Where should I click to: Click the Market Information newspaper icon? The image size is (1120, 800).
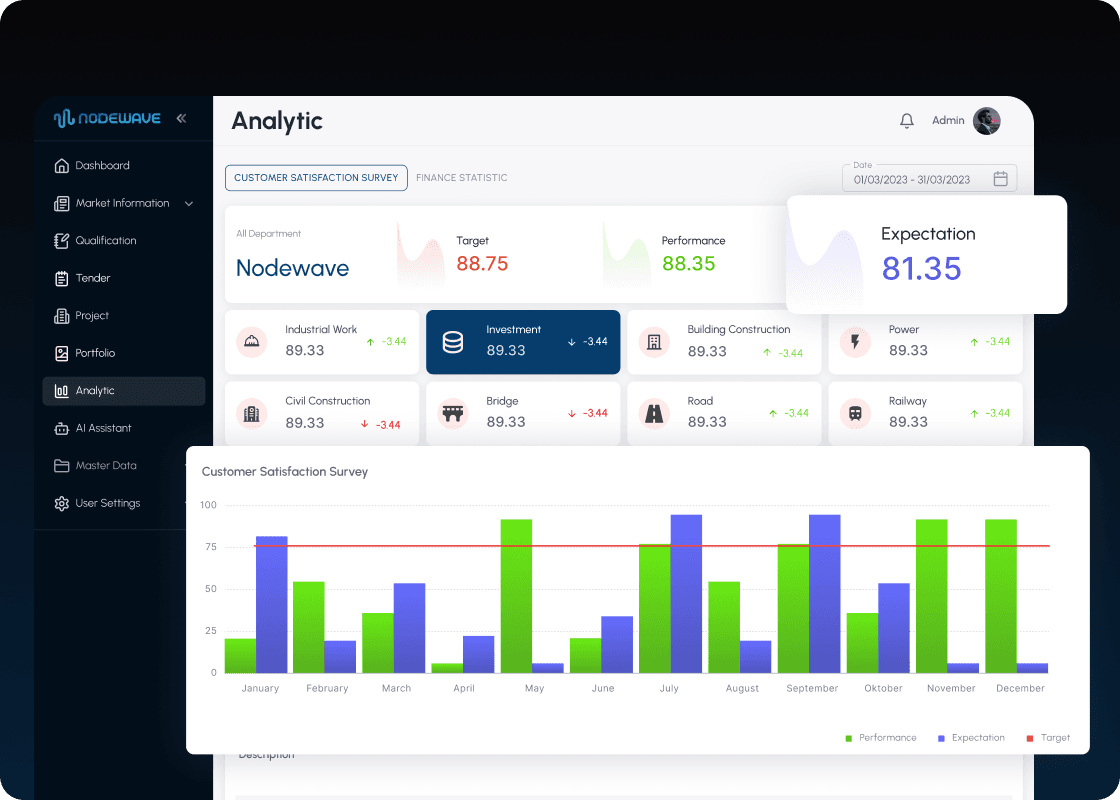click(x=61, y=204)
